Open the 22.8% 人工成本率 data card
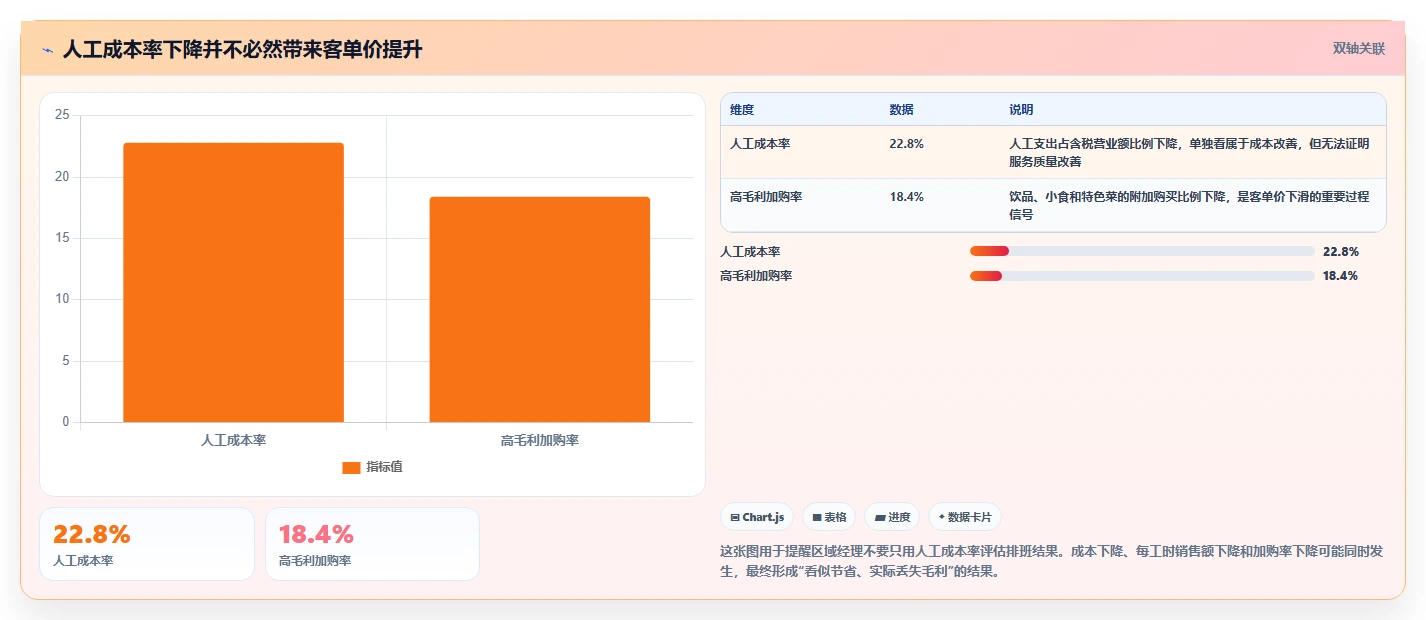The image size is (1426, 620). [x=147, y=544]
